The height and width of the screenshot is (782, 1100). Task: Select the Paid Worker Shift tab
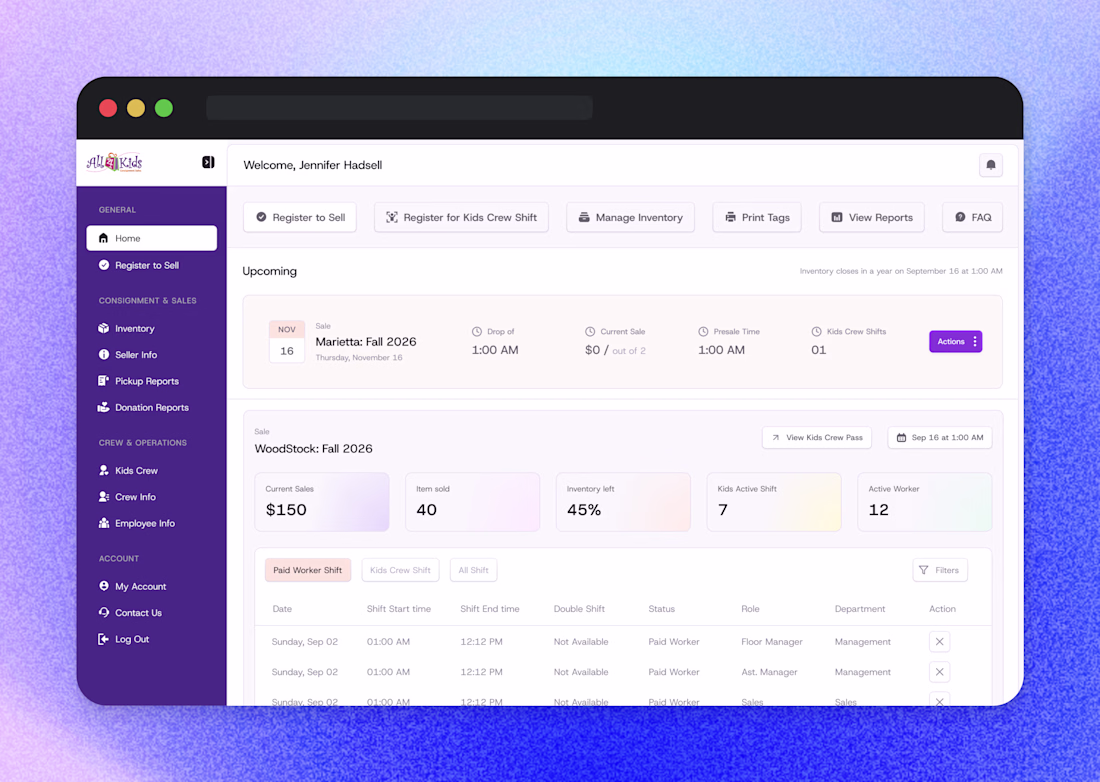(307, 570)
